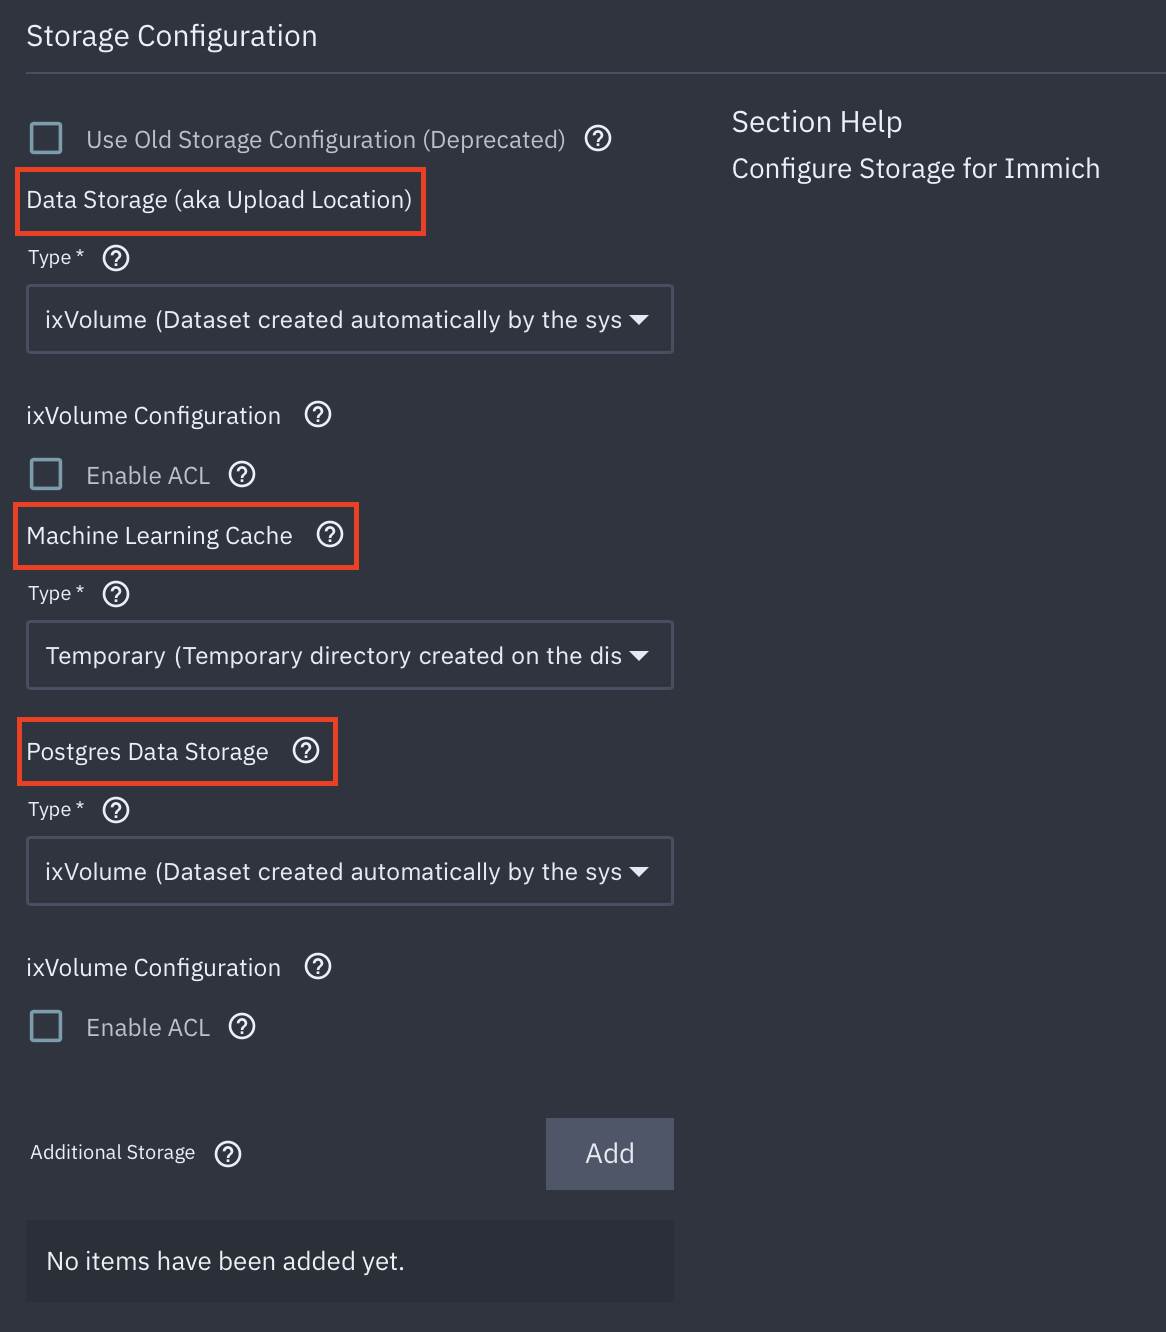Click the Machine Learning Cache help icon
The height and width of the screenshot is (1332, 1166).
tap(330, 535)
